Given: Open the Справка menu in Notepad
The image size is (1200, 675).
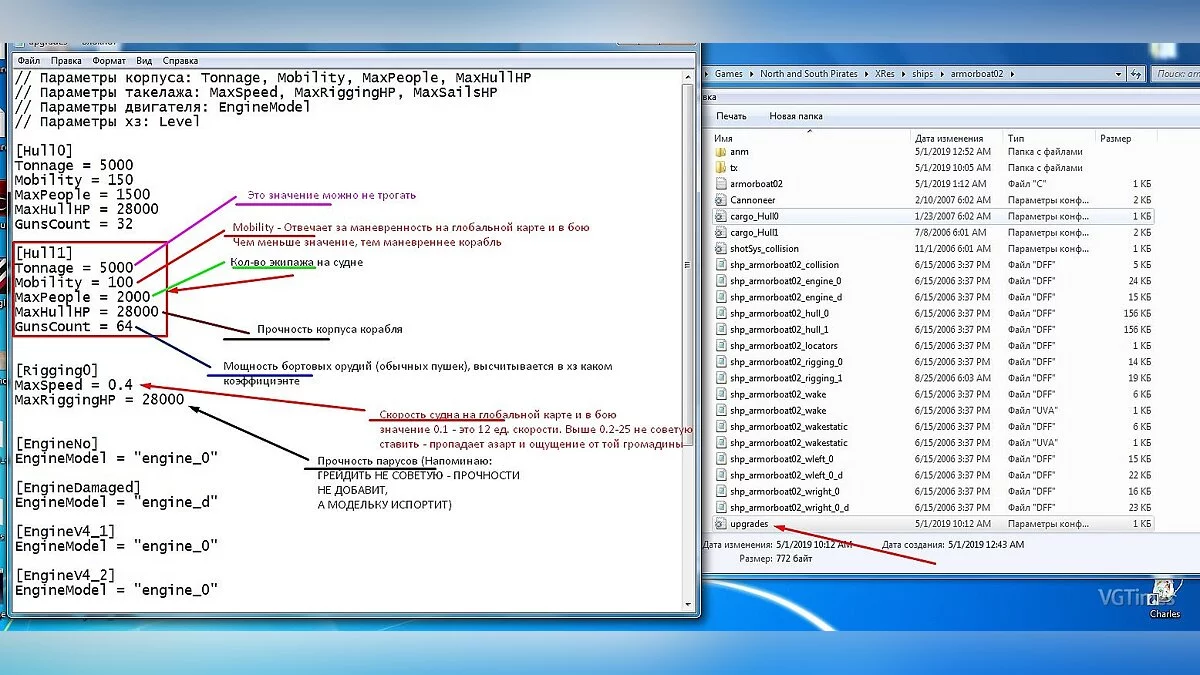Looking at the screenshot, I should 180,60.
